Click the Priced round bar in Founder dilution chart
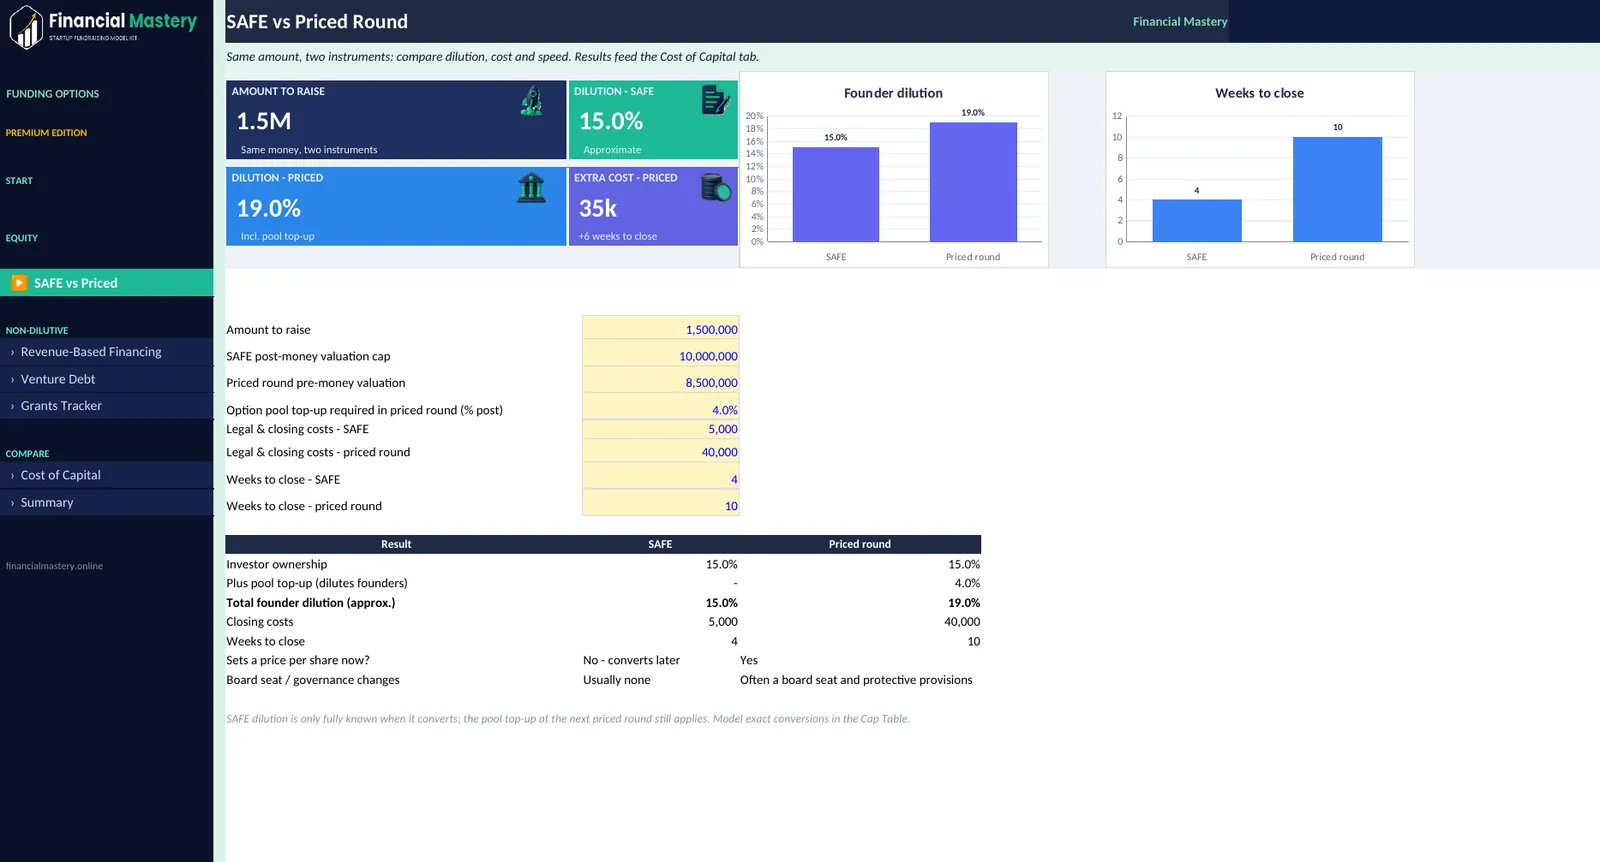Image resolution: width=1600 pixels, height=862 pixels. pyautogui.click(x=973, y=182)
